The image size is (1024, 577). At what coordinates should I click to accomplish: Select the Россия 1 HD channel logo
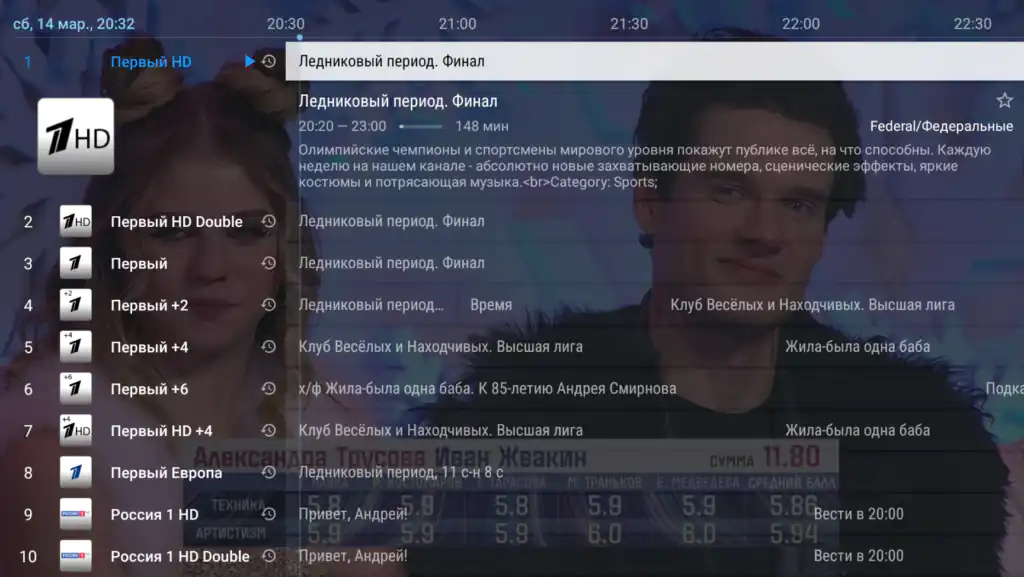click(76, 514)
